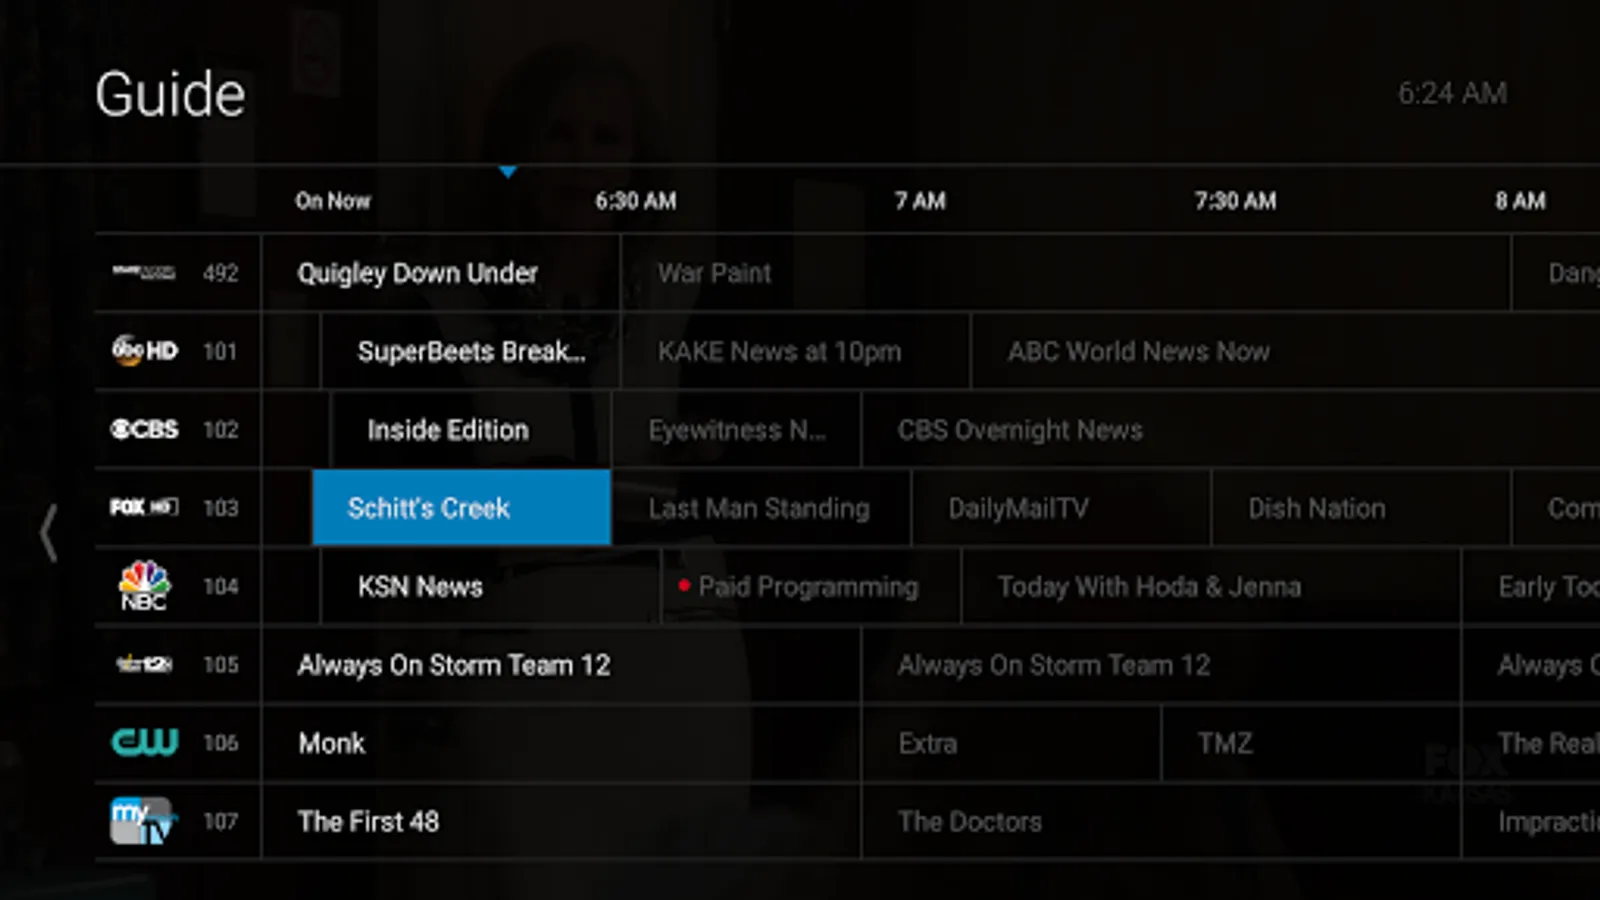
Task: Open the left back chevron
Action: [48, 533]
